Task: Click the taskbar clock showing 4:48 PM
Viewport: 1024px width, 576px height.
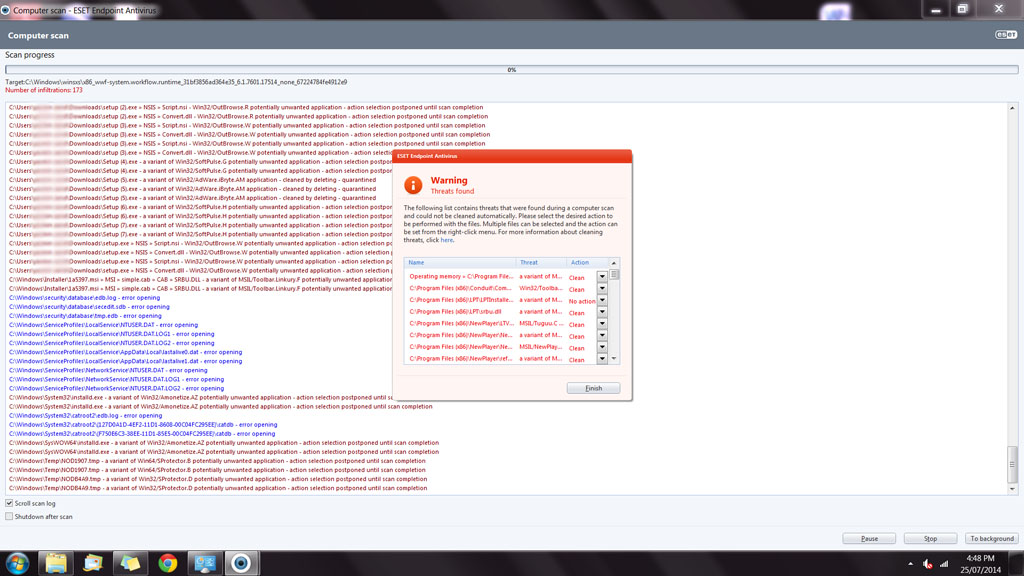Action: coord(980,564)
